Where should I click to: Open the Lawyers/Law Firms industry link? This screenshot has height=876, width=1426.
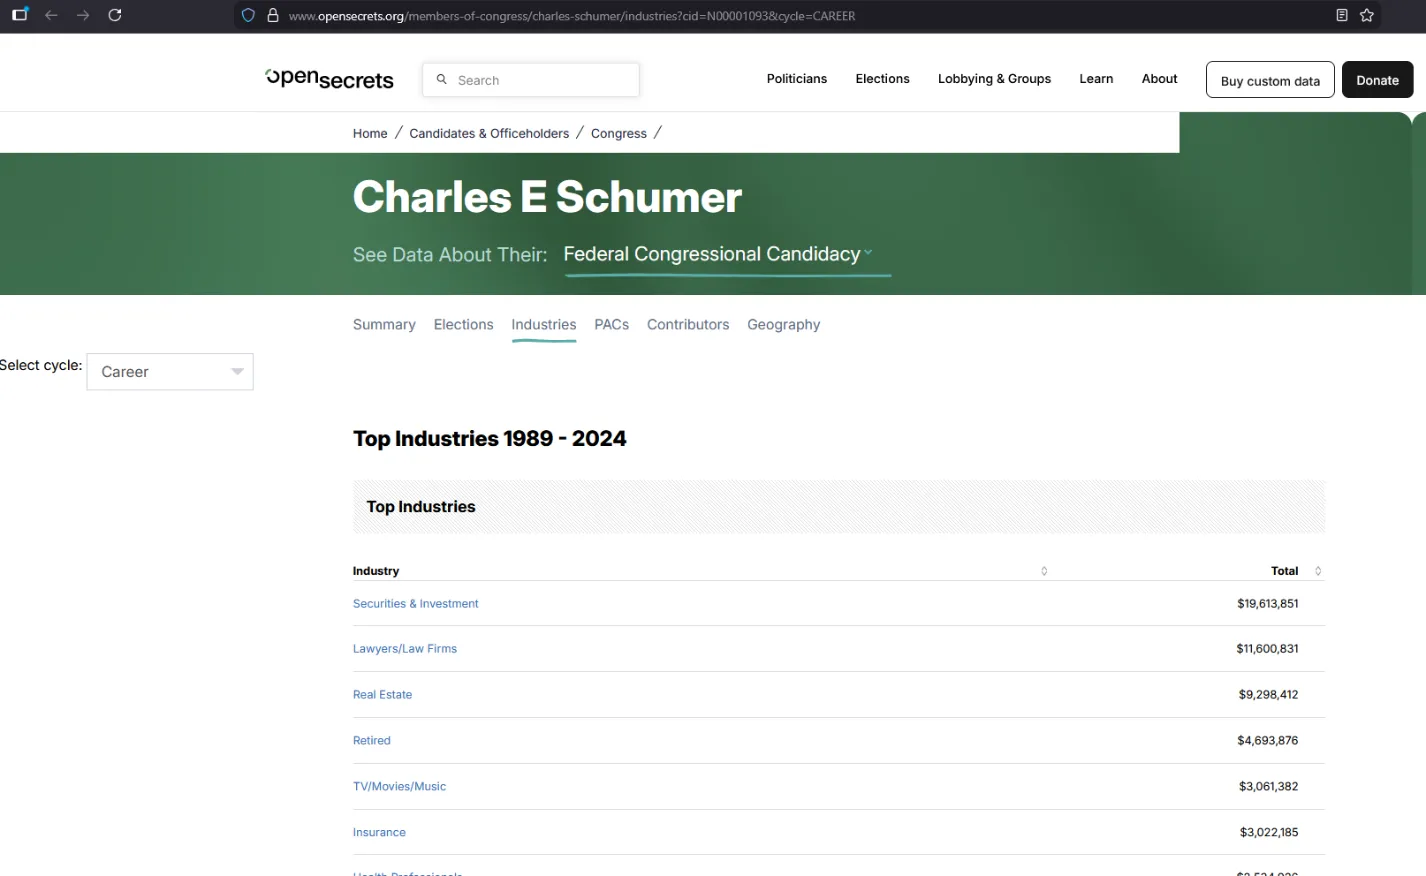[x=405, y=649]
